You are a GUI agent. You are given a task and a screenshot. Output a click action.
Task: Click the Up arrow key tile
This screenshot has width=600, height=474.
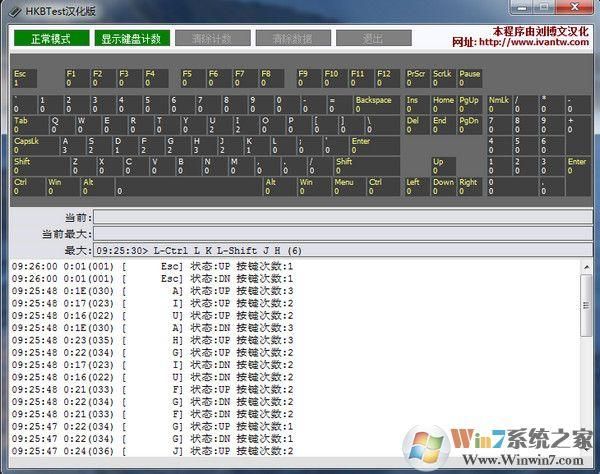tap(443, 166)
